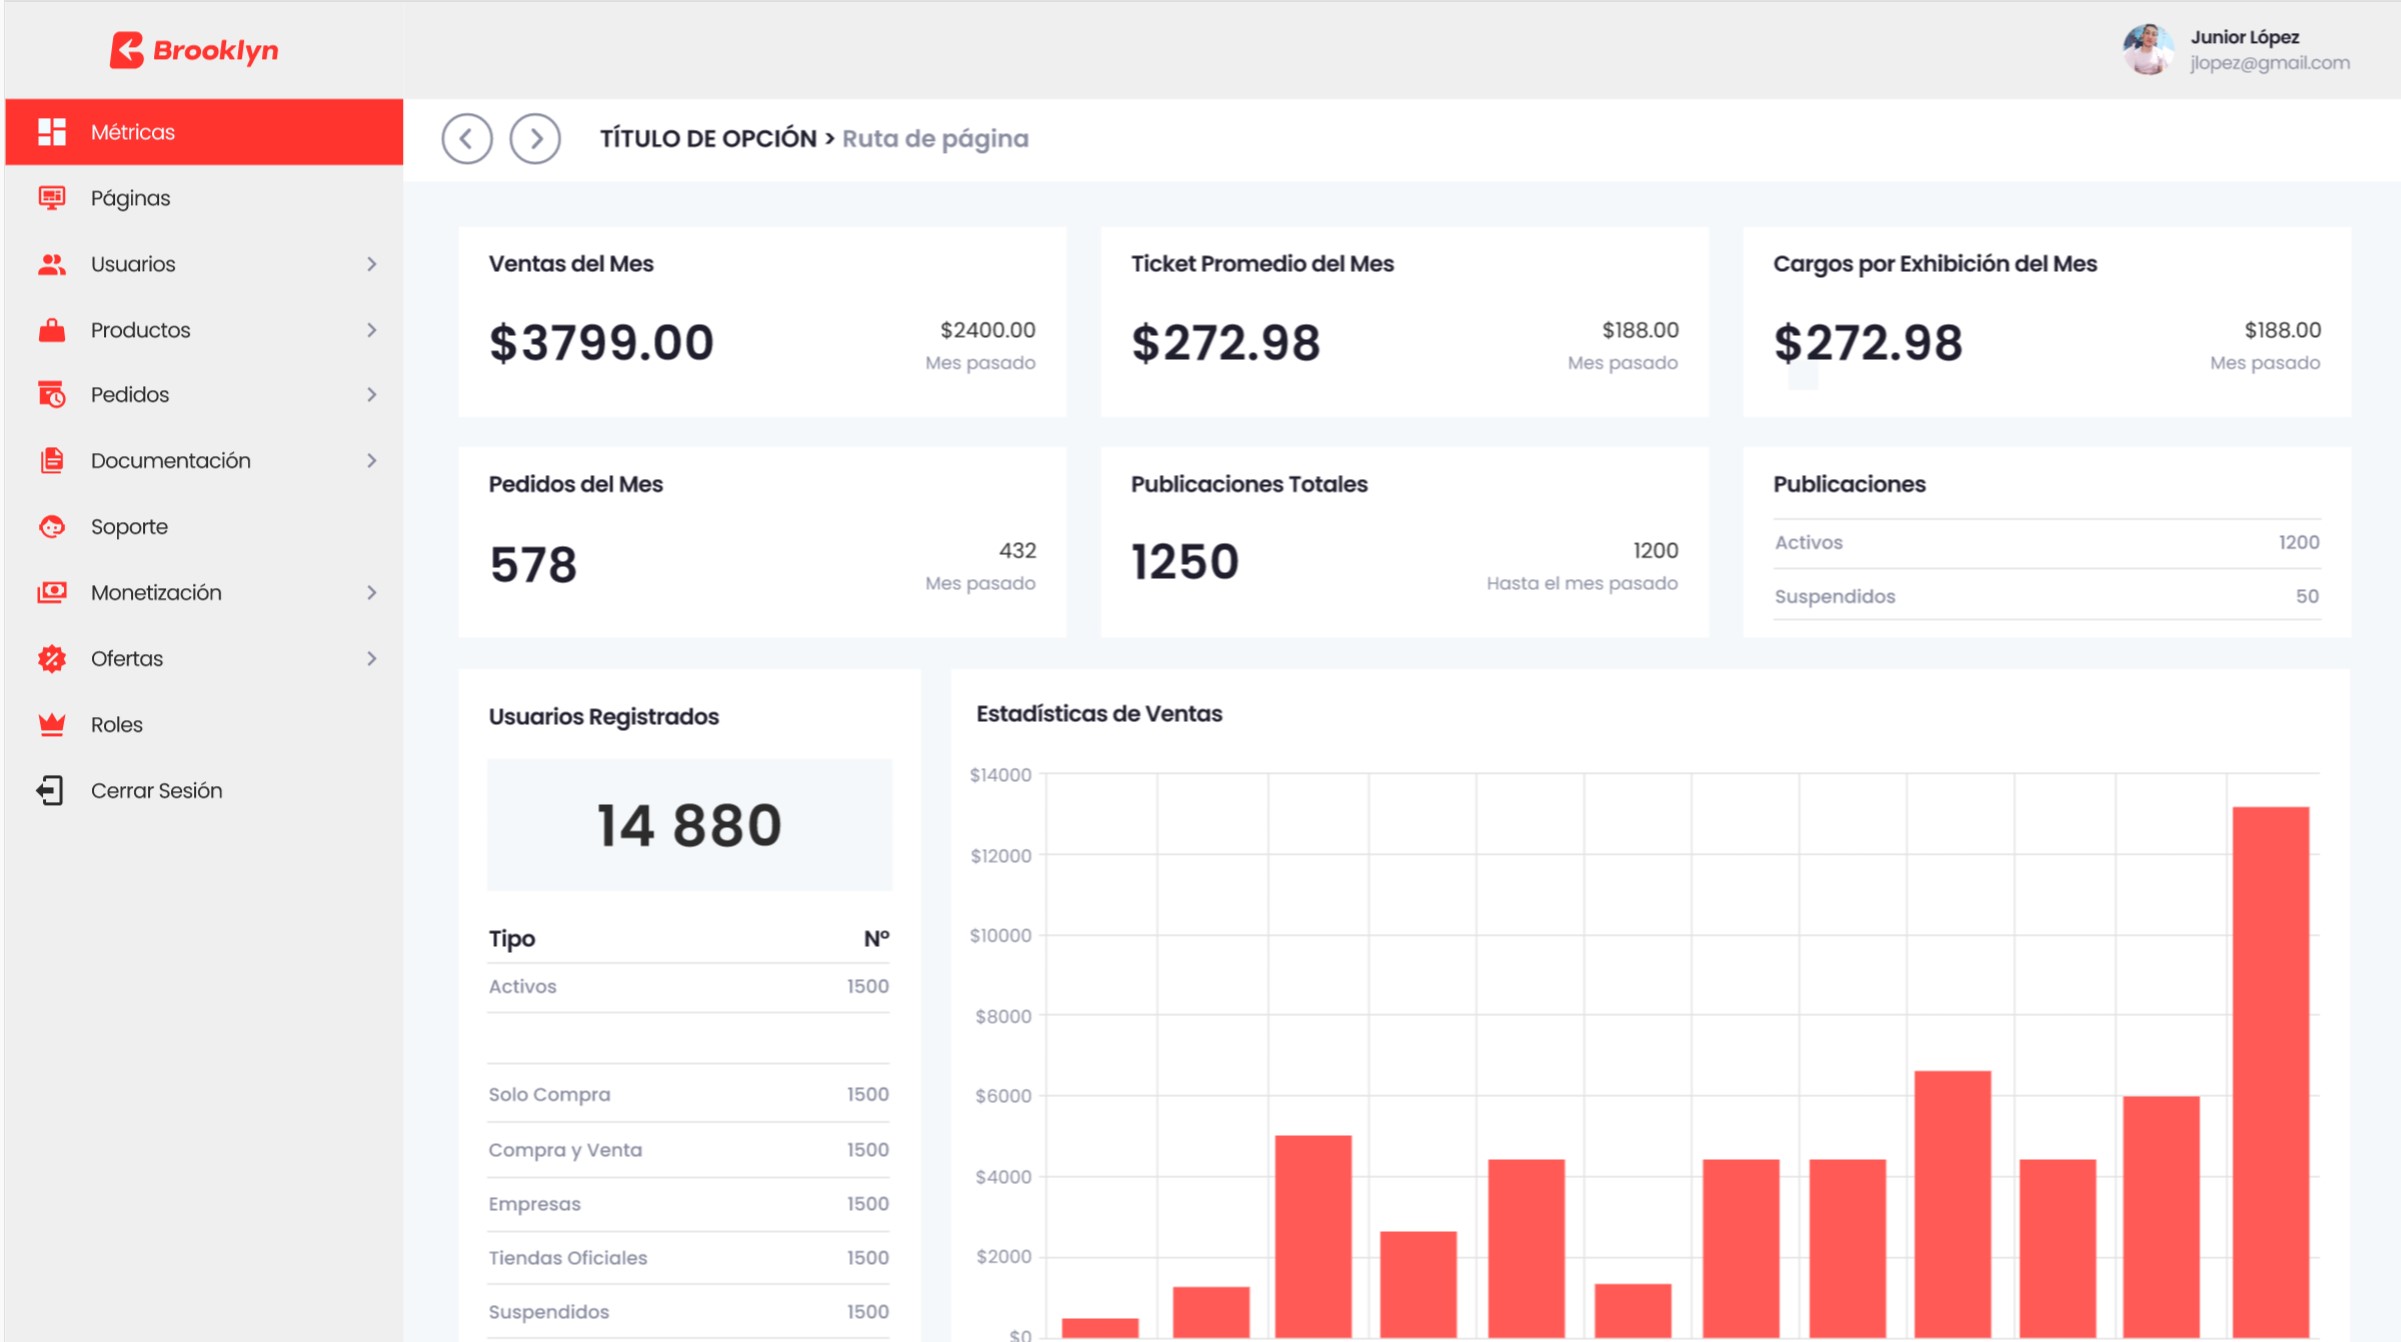Expand the Monetización submenu chevron
Screen dimensions: 2401x1342
pyautogui.click(x=372, y=593)
